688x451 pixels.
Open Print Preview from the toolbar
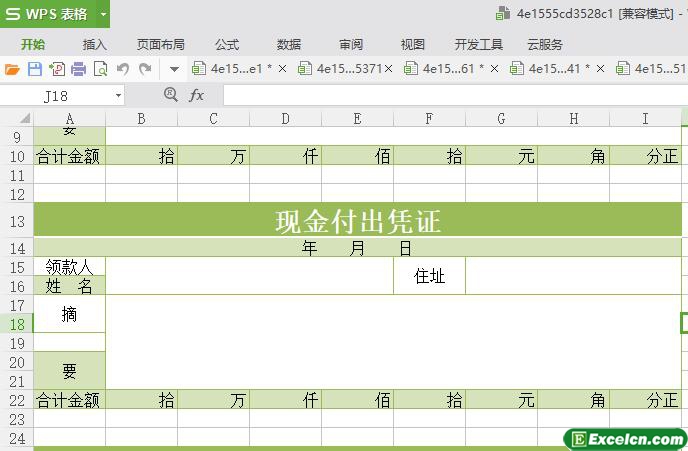(x=100, y=69)
